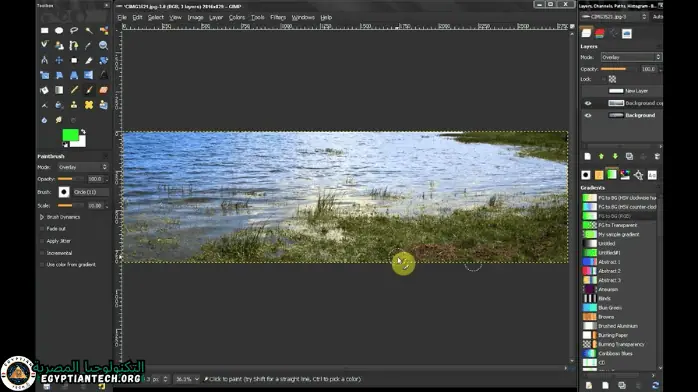Hide the Background layer eye
This screenshot has width=698, height=392.
(x=588, y=115)
